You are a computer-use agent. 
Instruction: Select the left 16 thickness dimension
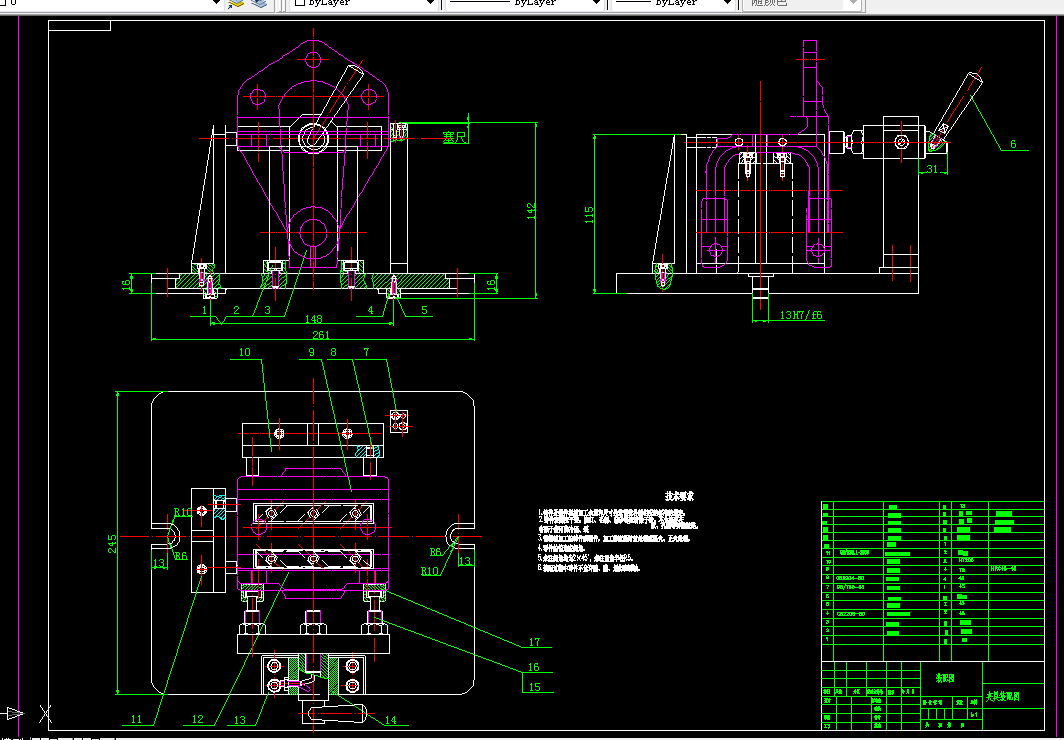126,285
